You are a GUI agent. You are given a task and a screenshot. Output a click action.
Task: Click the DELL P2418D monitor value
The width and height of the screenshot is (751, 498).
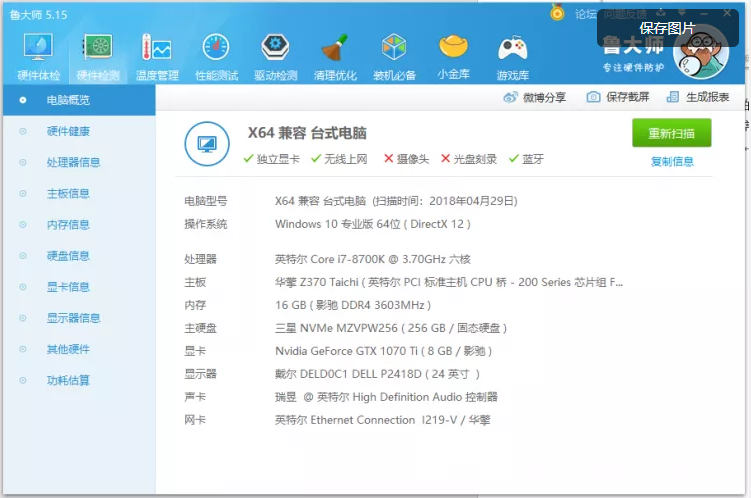coord(377,374)
